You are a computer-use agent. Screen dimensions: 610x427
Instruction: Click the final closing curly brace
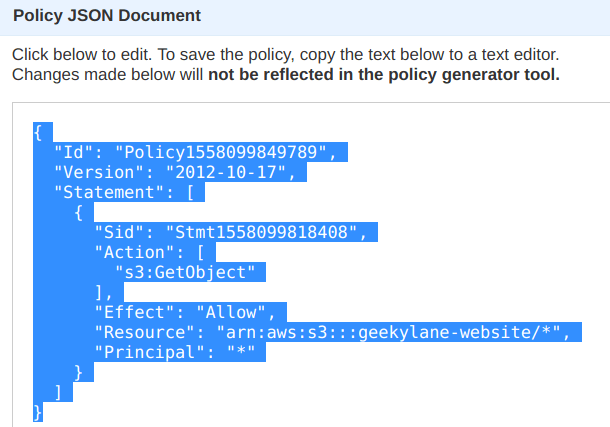pyautogui.click(x=38, y=412)
